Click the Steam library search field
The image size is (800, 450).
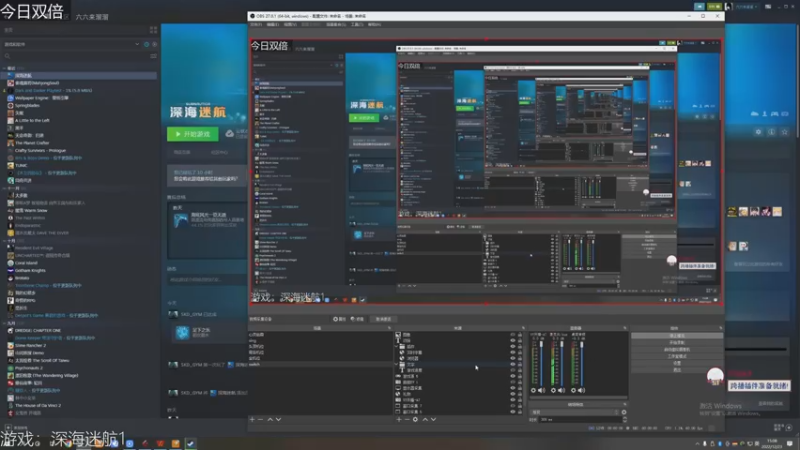pyautogui.click(x=77, y=56)
